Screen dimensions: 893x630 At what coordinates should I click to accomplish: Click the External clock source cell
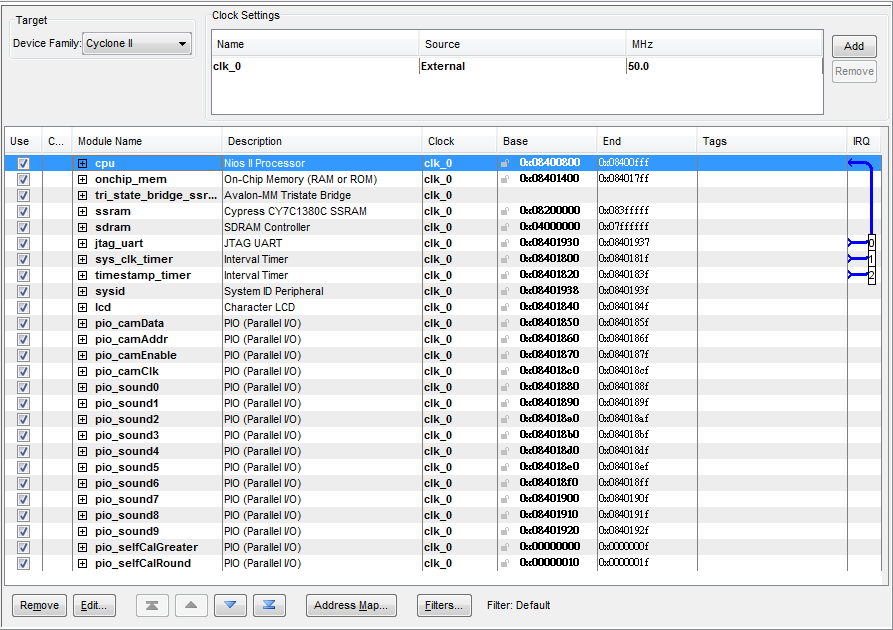[522, 66]
